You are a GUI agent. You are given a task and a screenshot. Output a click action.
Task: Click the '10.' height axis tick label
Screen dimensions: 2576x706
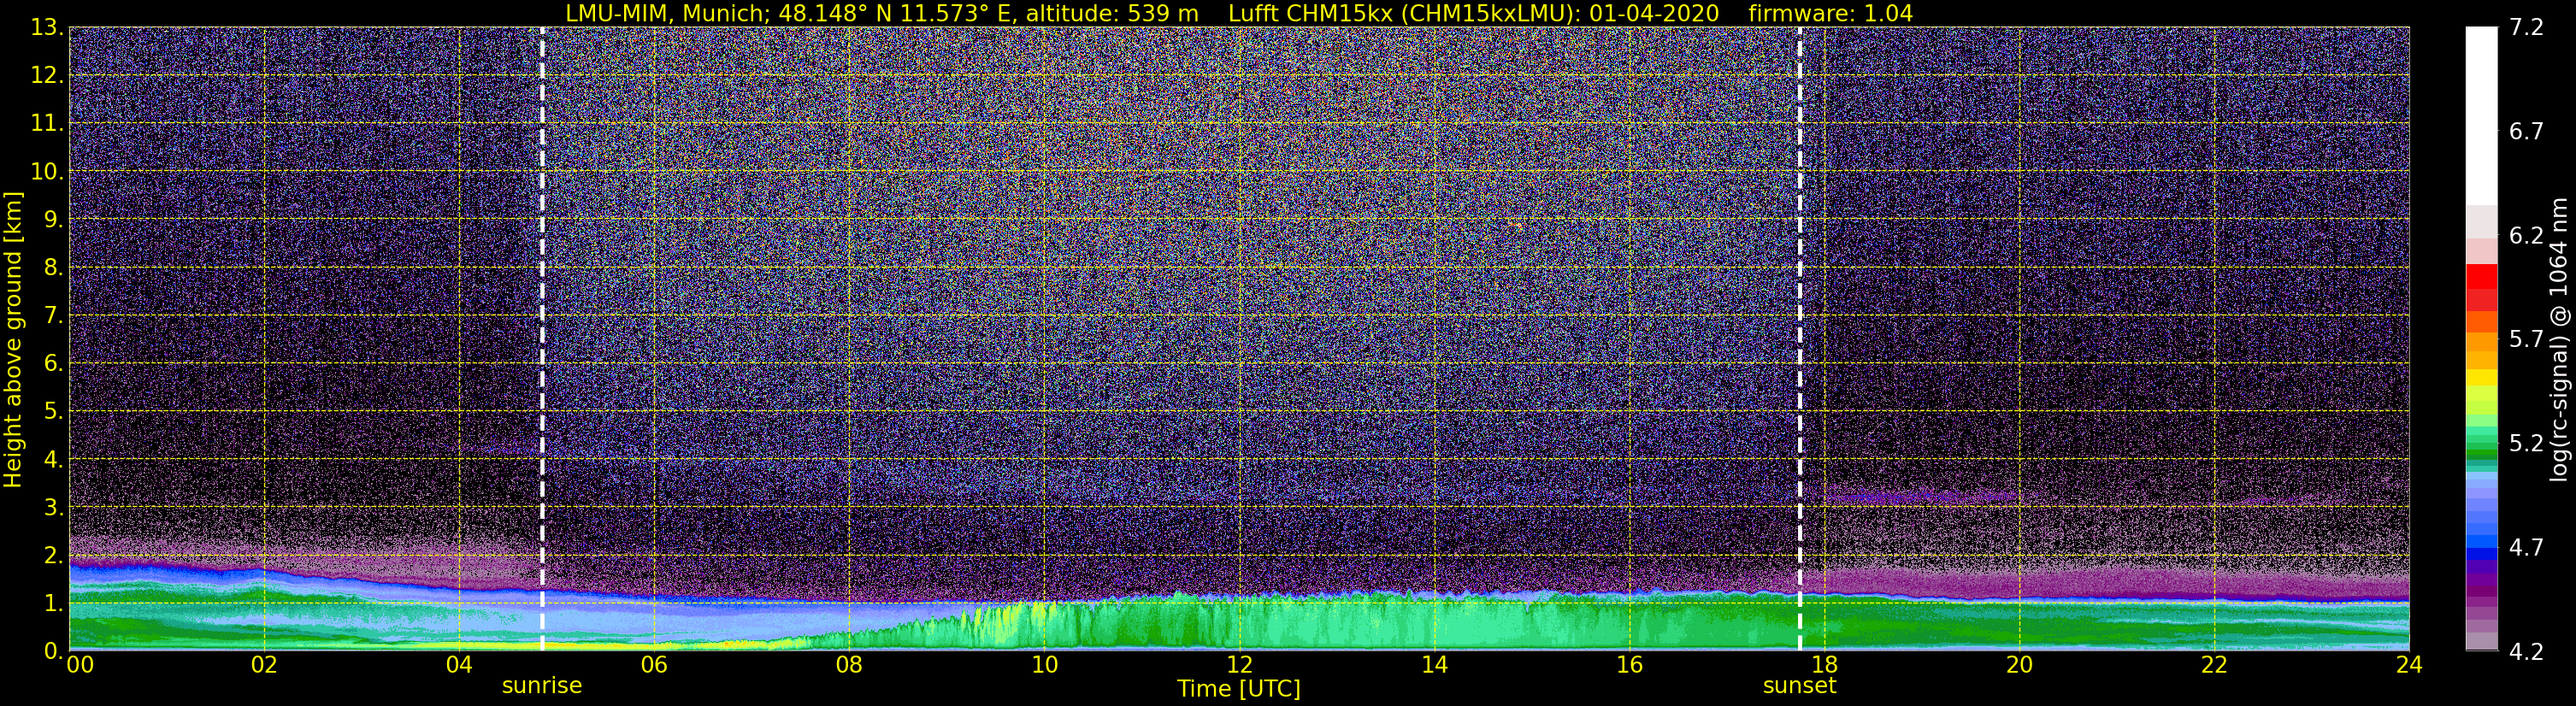[x=47, y=171]
